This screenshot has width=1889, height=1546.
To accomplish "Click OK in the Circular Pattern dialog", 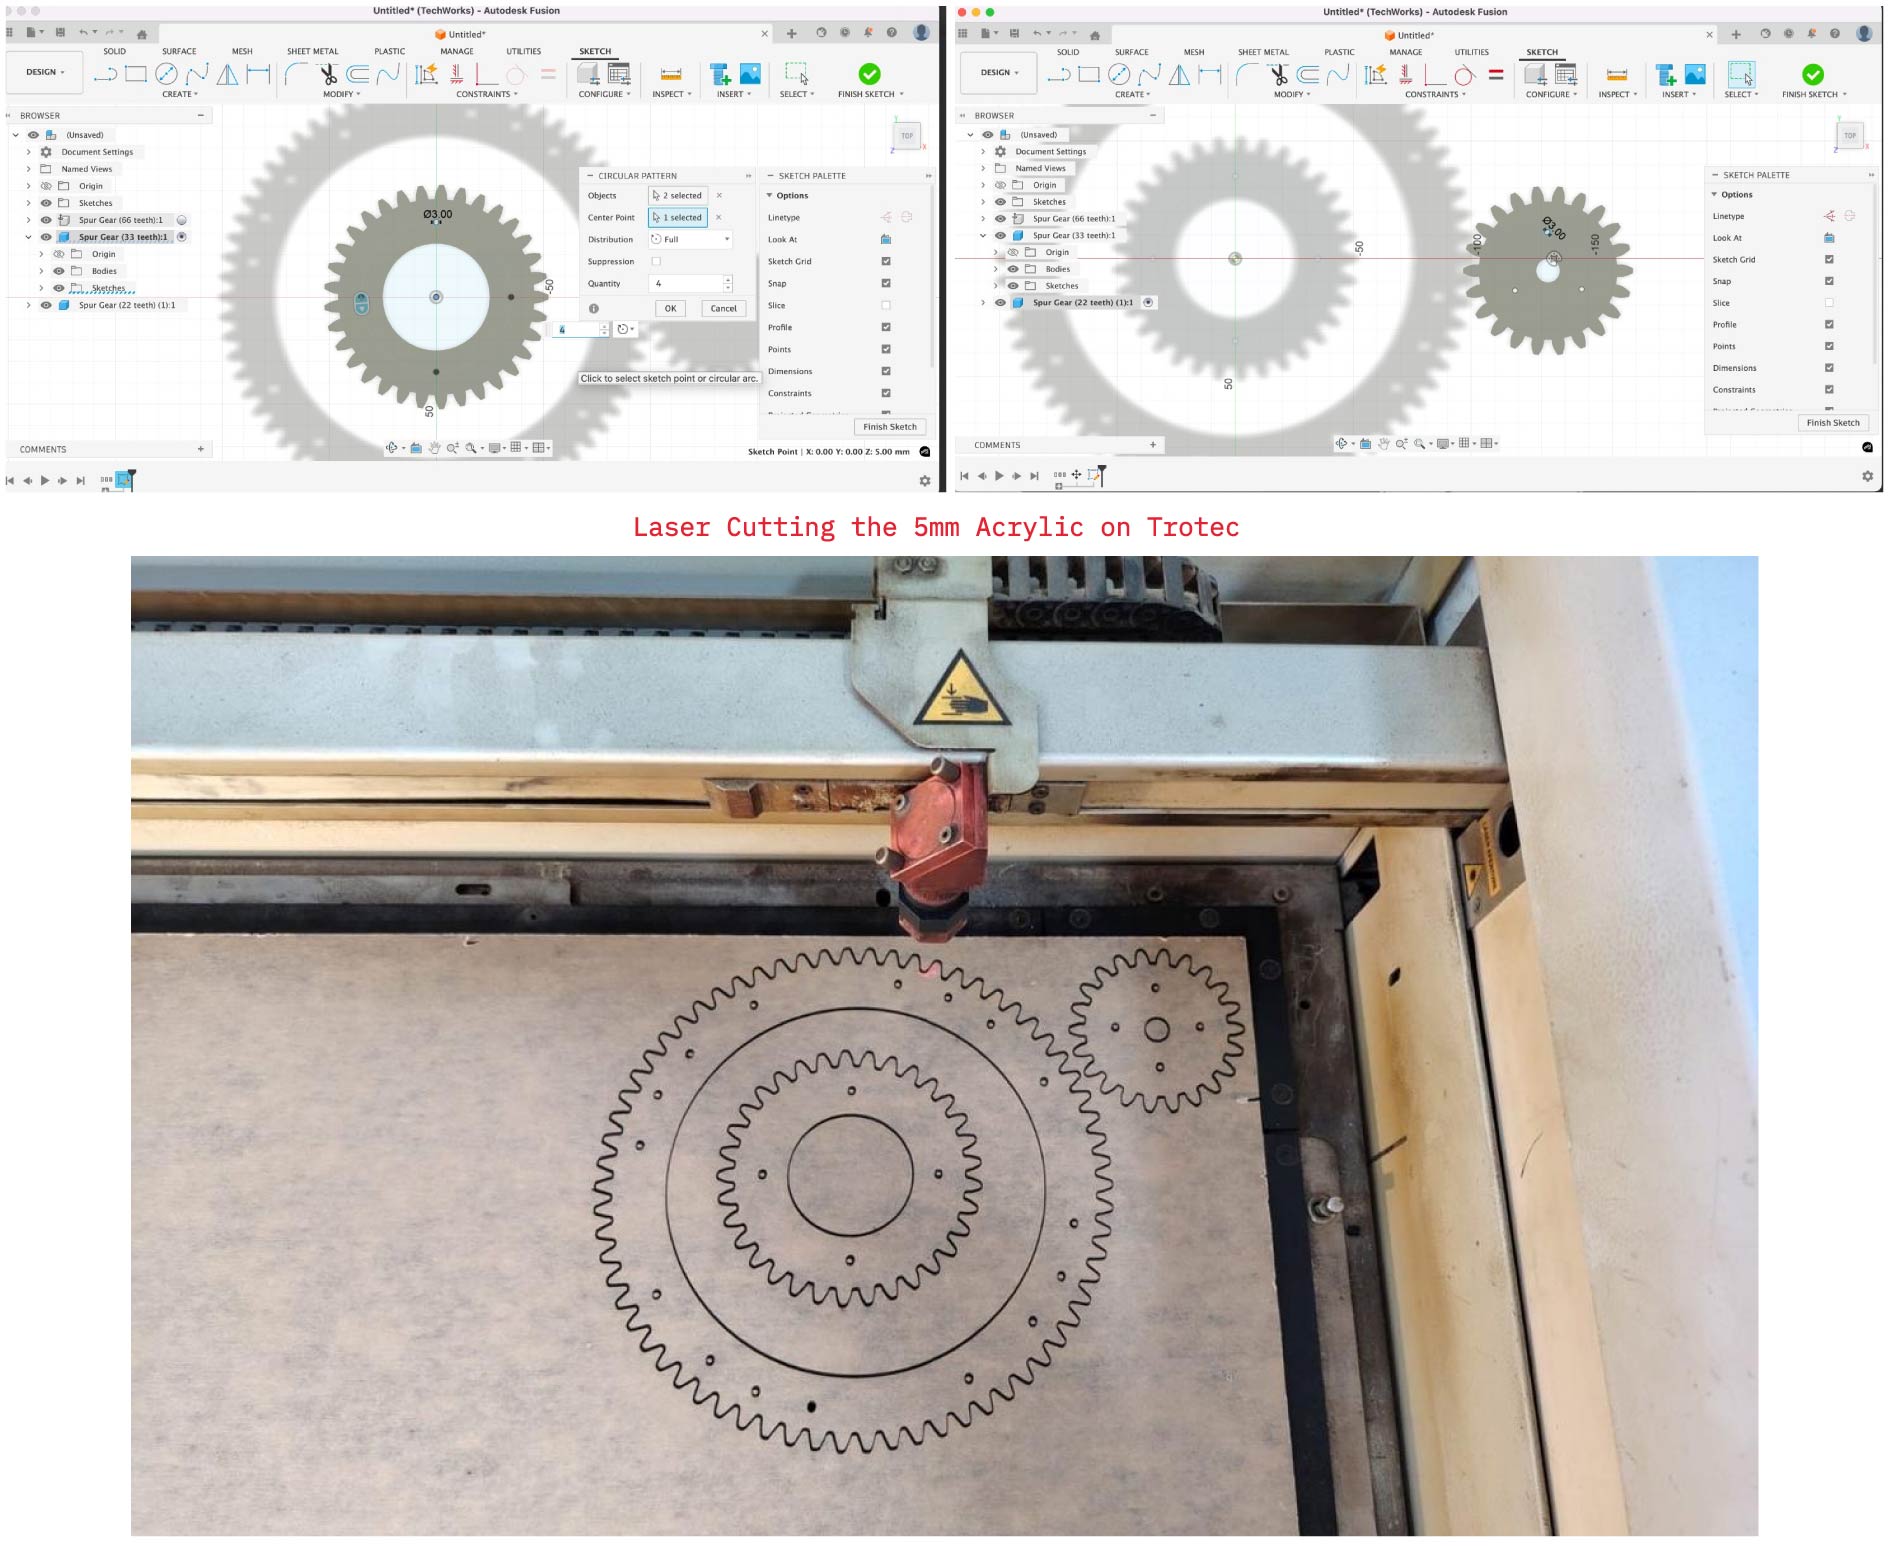I will click(670, 309).
